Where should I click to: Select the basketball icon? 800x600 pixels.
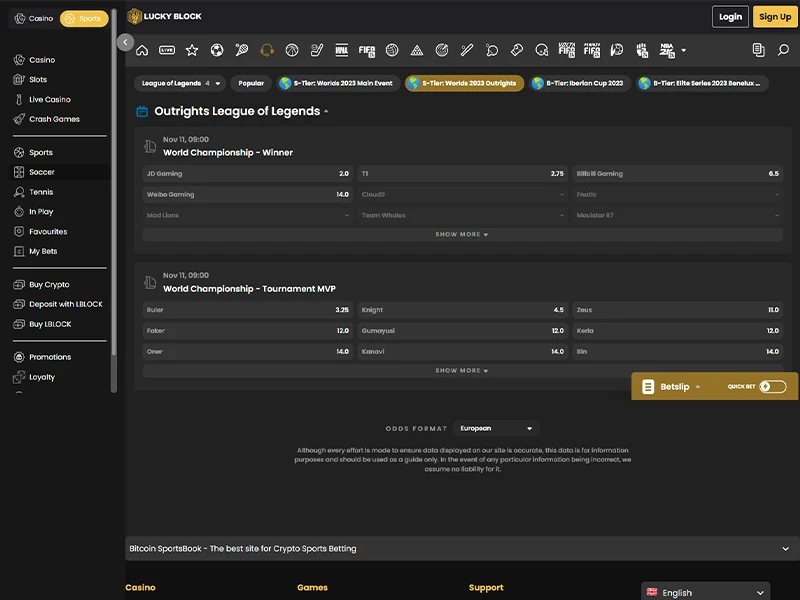(x=292, y=50)
